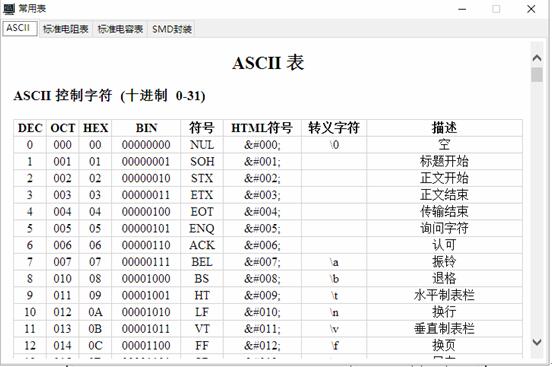This screenshot has width=552, height=367.
Task: Click the 转义字符 column header
Action: click(x=334, y=128)
